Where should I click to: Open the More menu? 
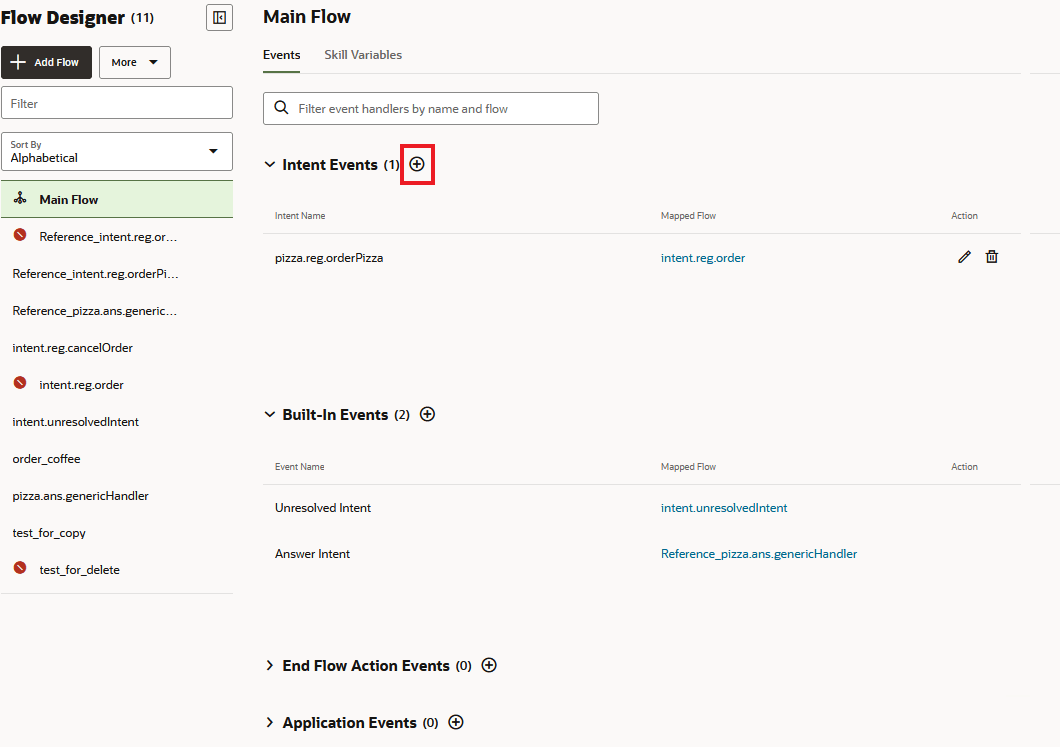pos(134,62)
